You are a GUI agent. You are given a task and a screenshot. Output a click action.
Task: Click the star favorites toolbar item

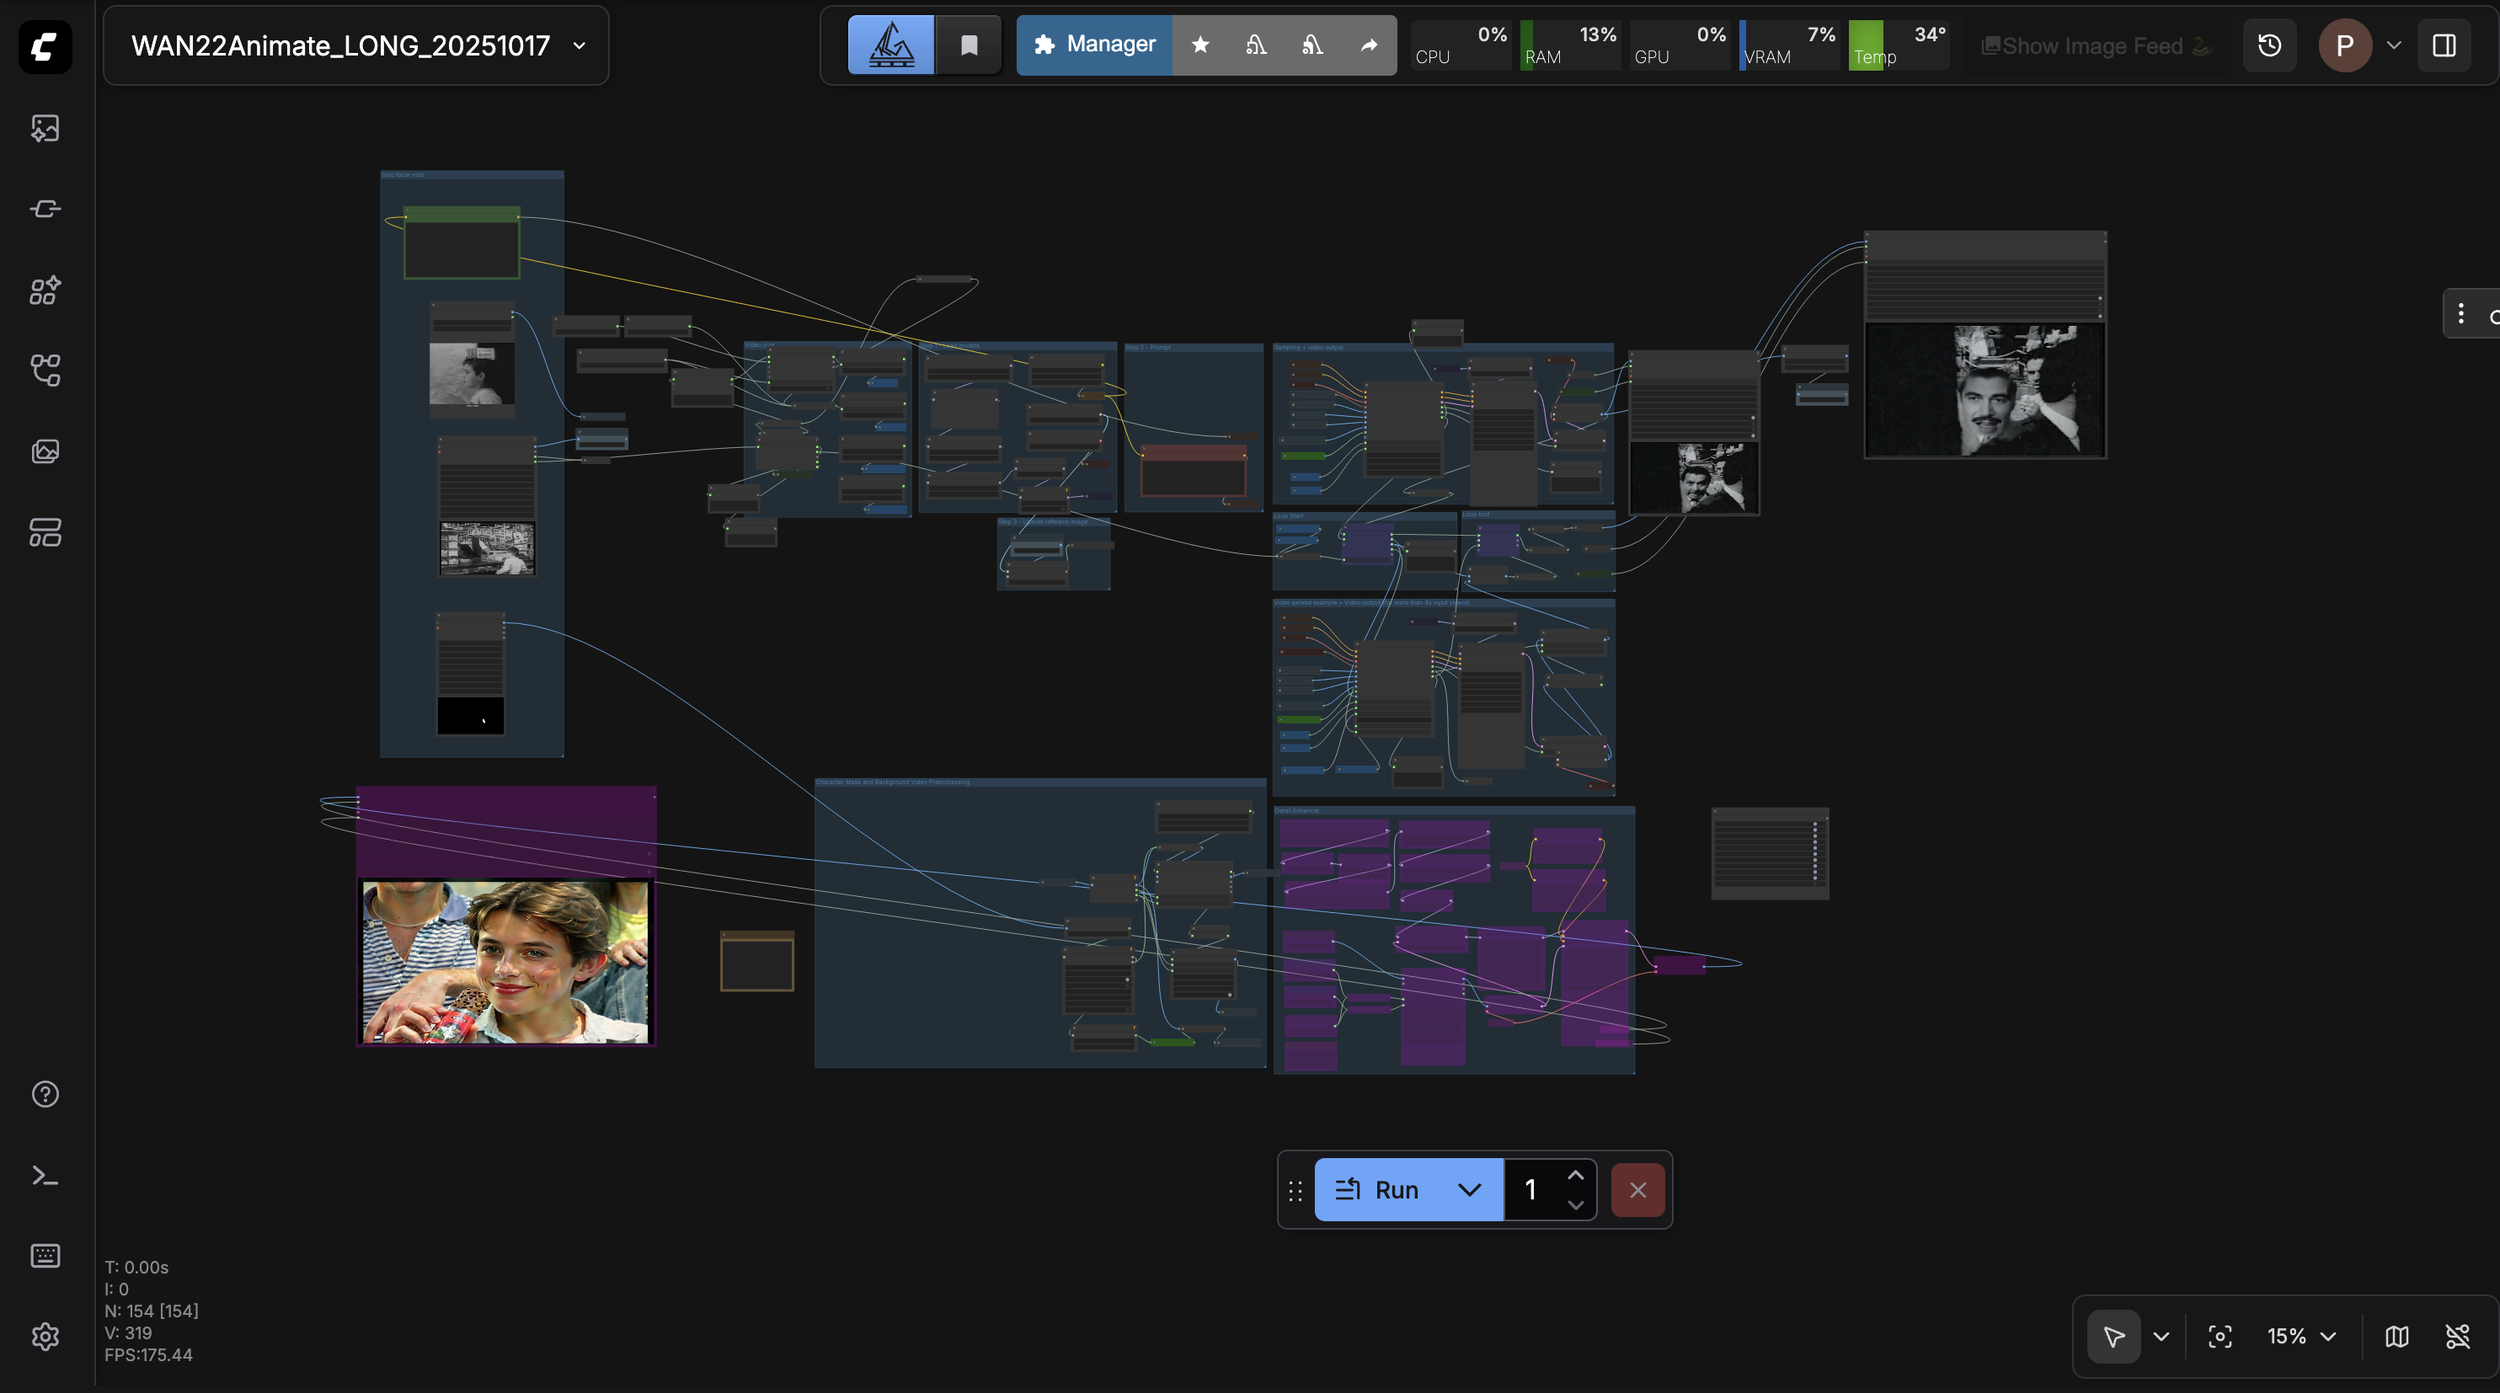tap(1200, 45)
